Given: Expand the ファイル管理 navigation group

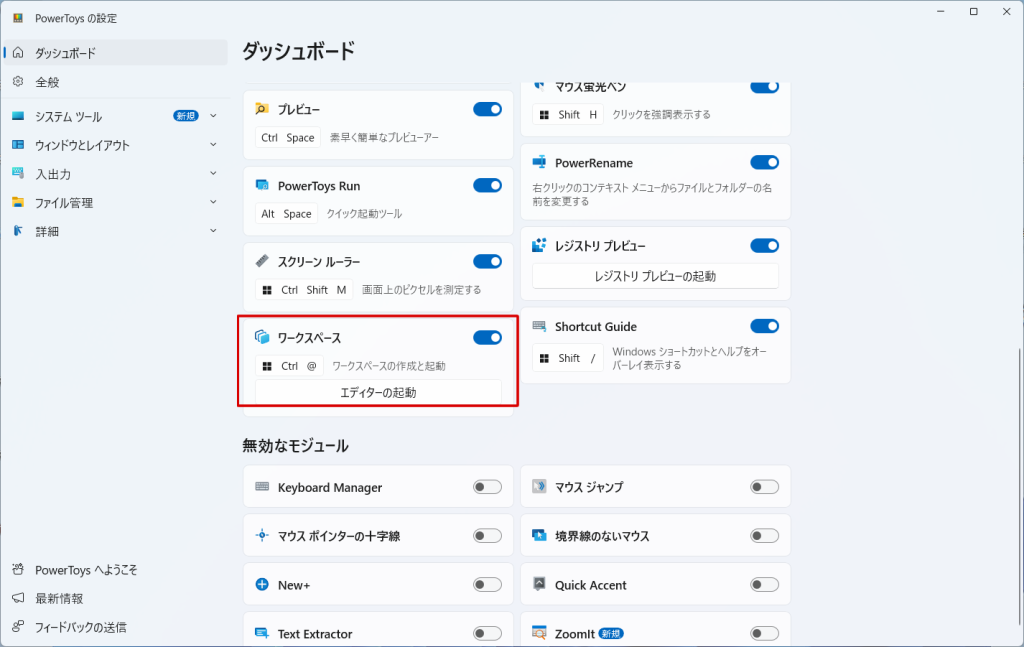Looking at the screenshot, I should [213, 203].
